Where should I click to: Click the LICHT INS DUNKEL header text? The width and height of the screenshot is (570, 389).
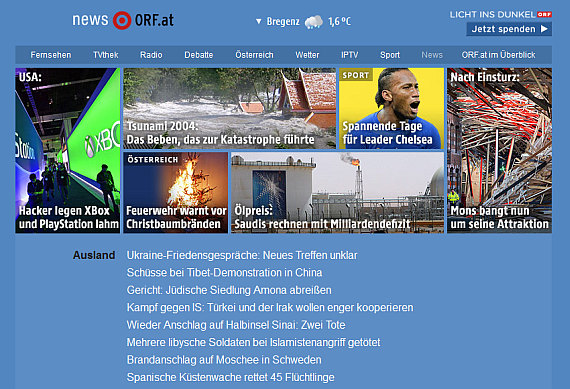pos(493,15)
